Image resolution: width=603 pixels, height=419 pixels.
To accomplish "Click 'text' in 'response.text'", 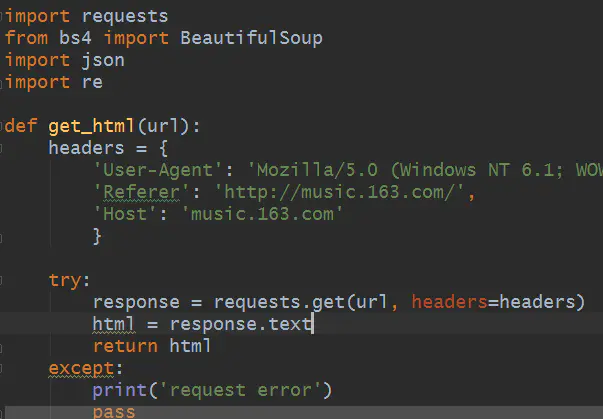I will pos(290,324).
